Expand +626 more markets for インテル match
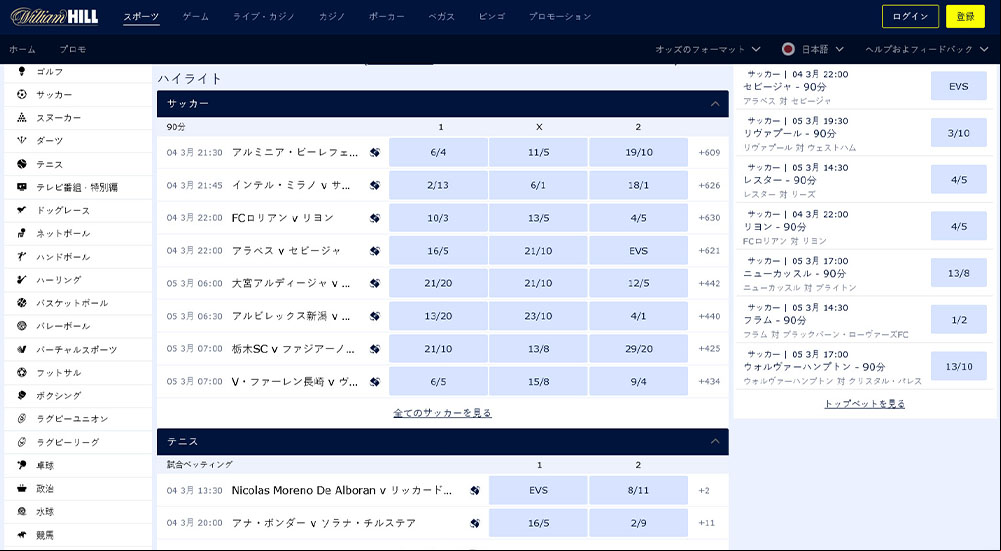This screenshot has height=551, width=1001. point(709,185)
